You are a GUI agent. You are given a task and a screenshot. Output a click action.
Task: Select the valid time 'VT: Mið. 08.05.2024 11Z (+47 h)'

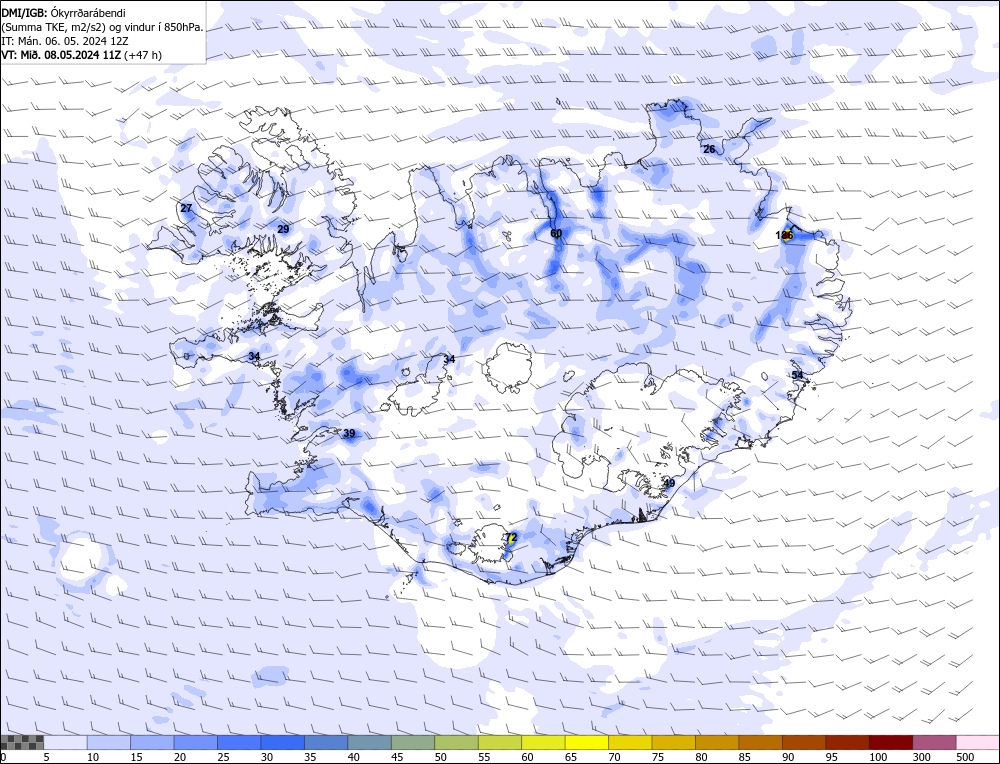point(81,55)
